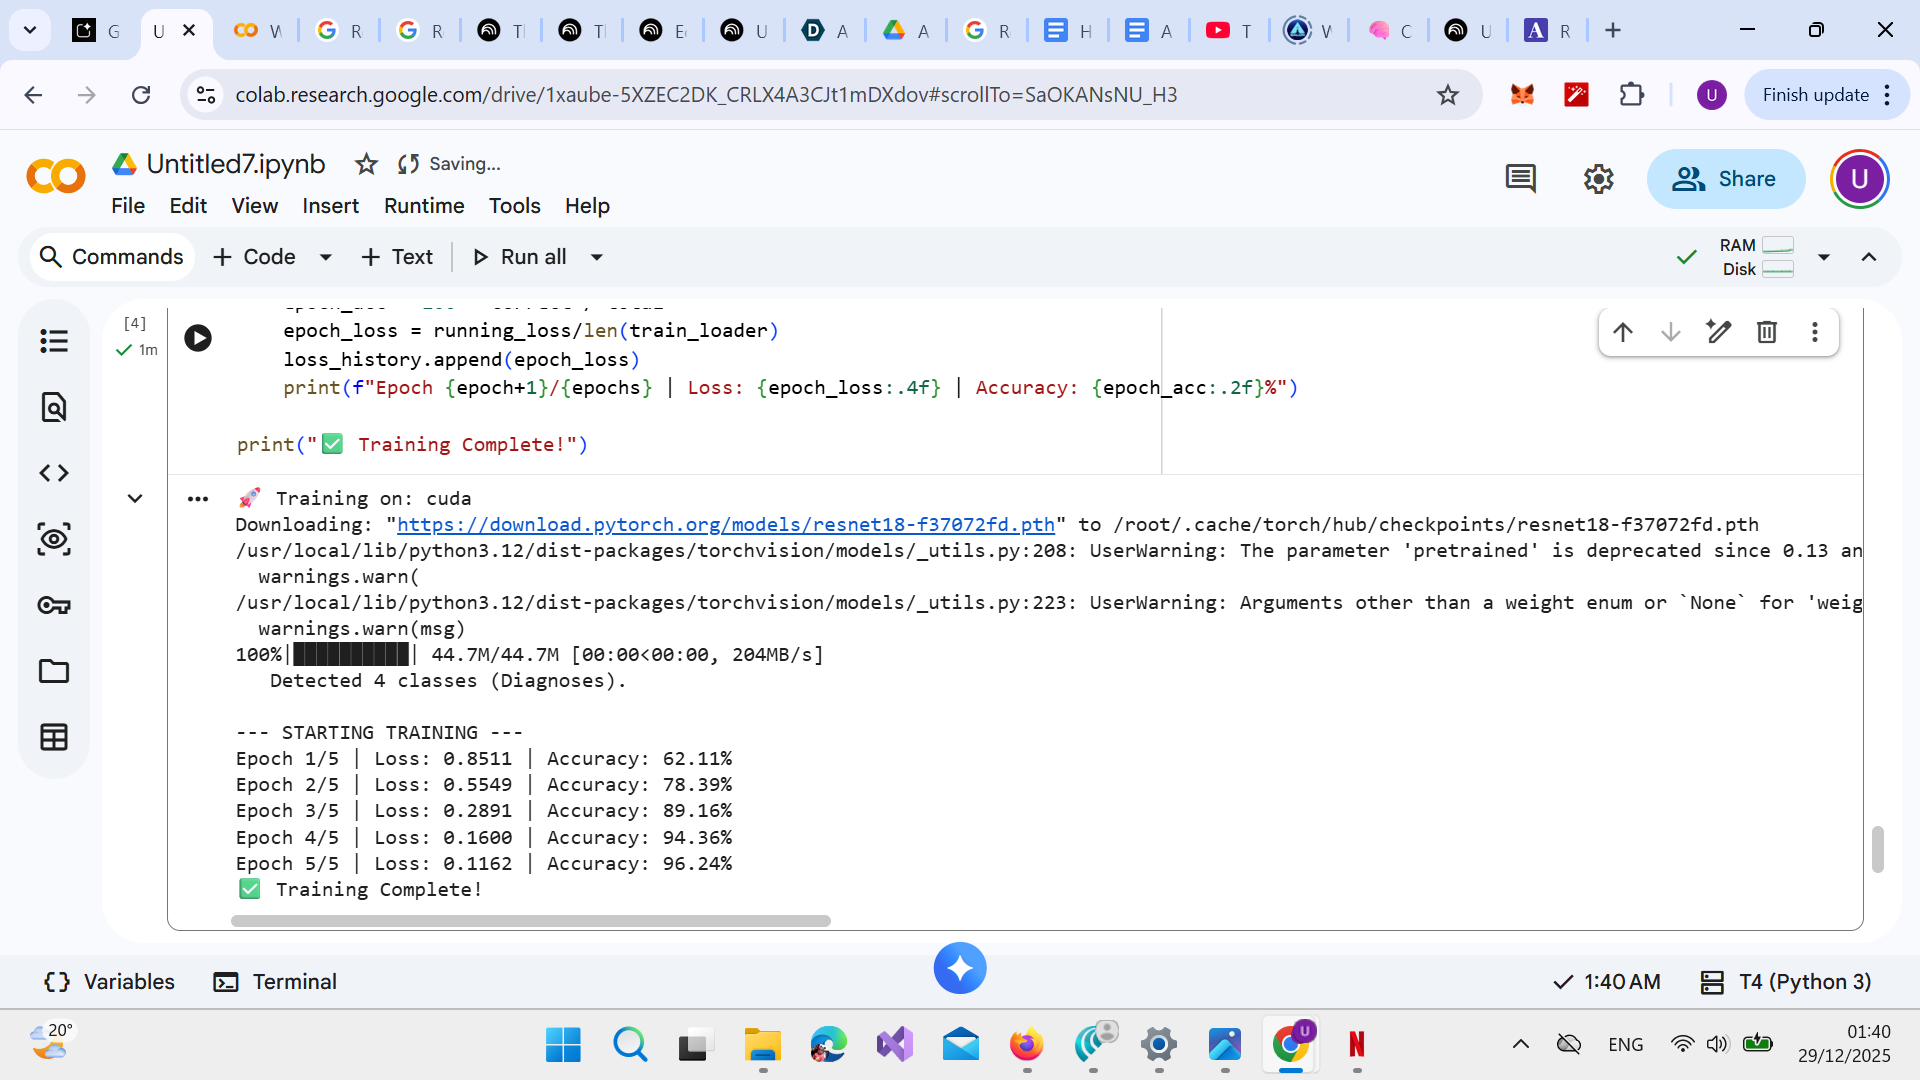This screenshot has width=1920, height=1080.
Task: Open the code snippets sidebar icon
Action: (54, 473)
